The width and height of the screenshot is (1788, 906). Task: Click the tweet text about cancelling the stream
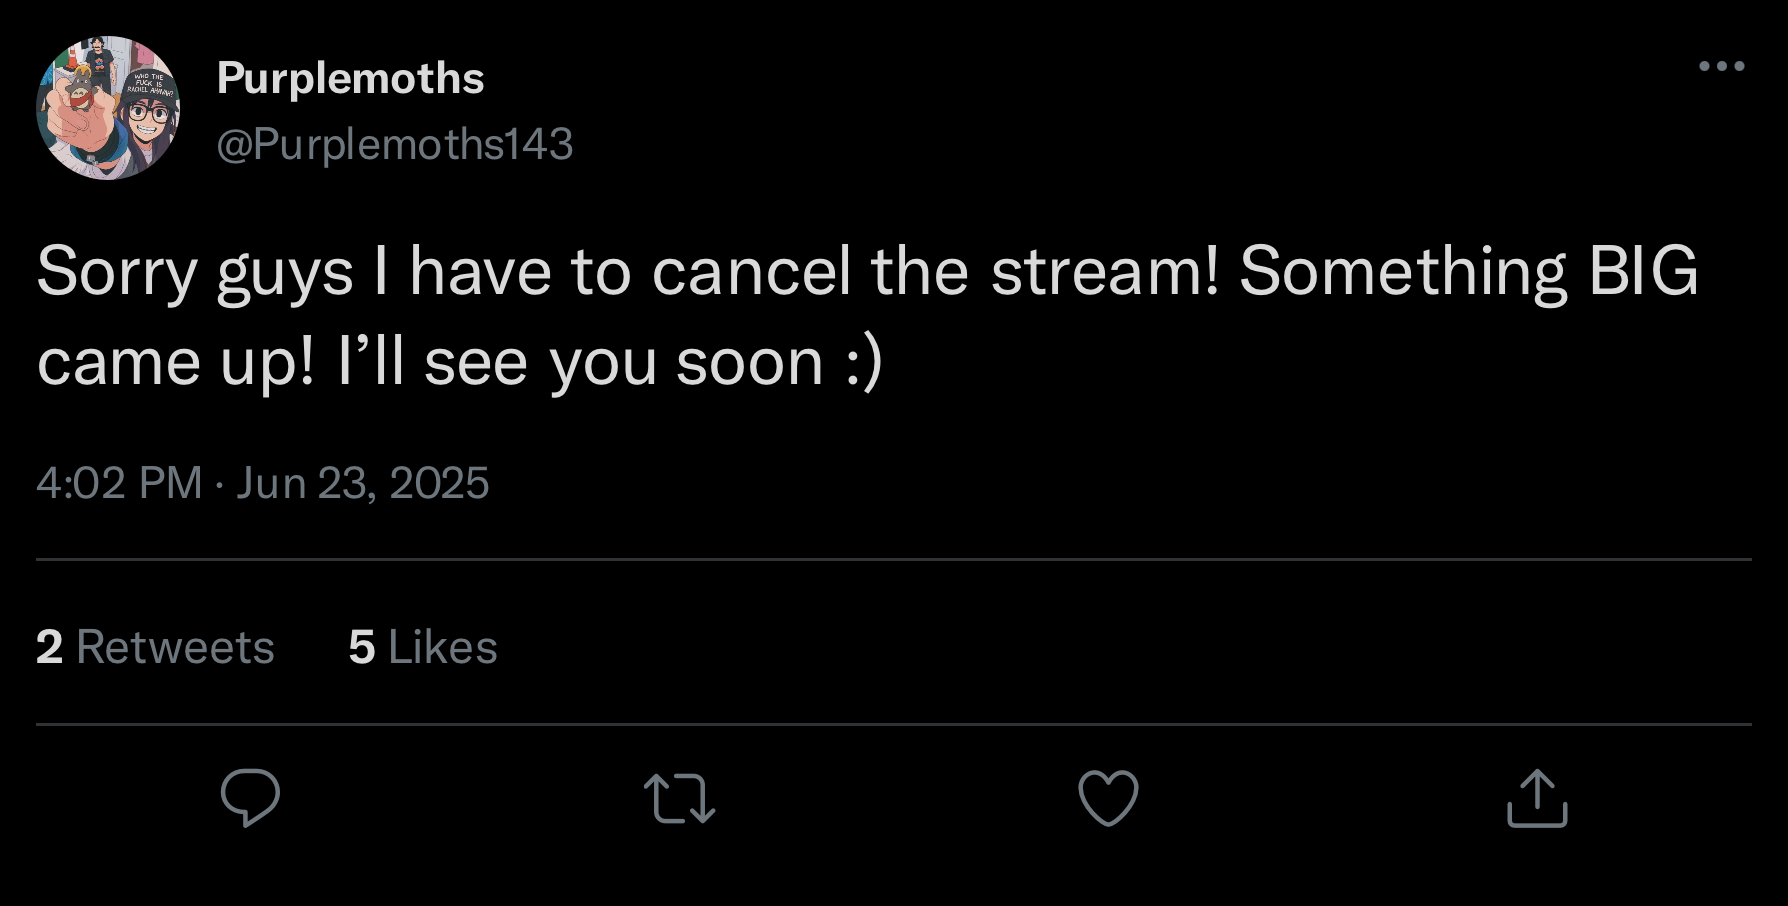click(x=867, y=316)
